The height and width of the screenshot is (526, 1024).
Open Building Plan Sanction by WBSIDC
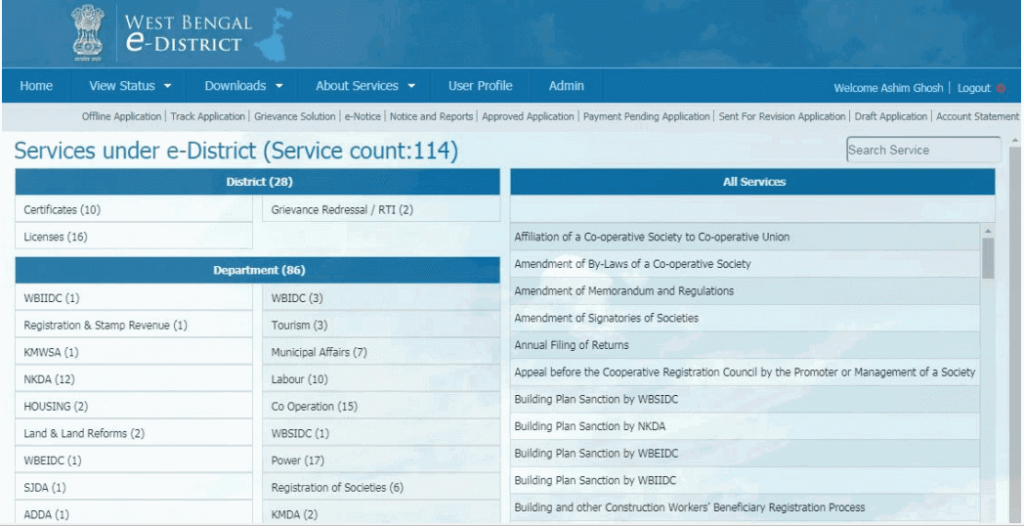[745, 399]
